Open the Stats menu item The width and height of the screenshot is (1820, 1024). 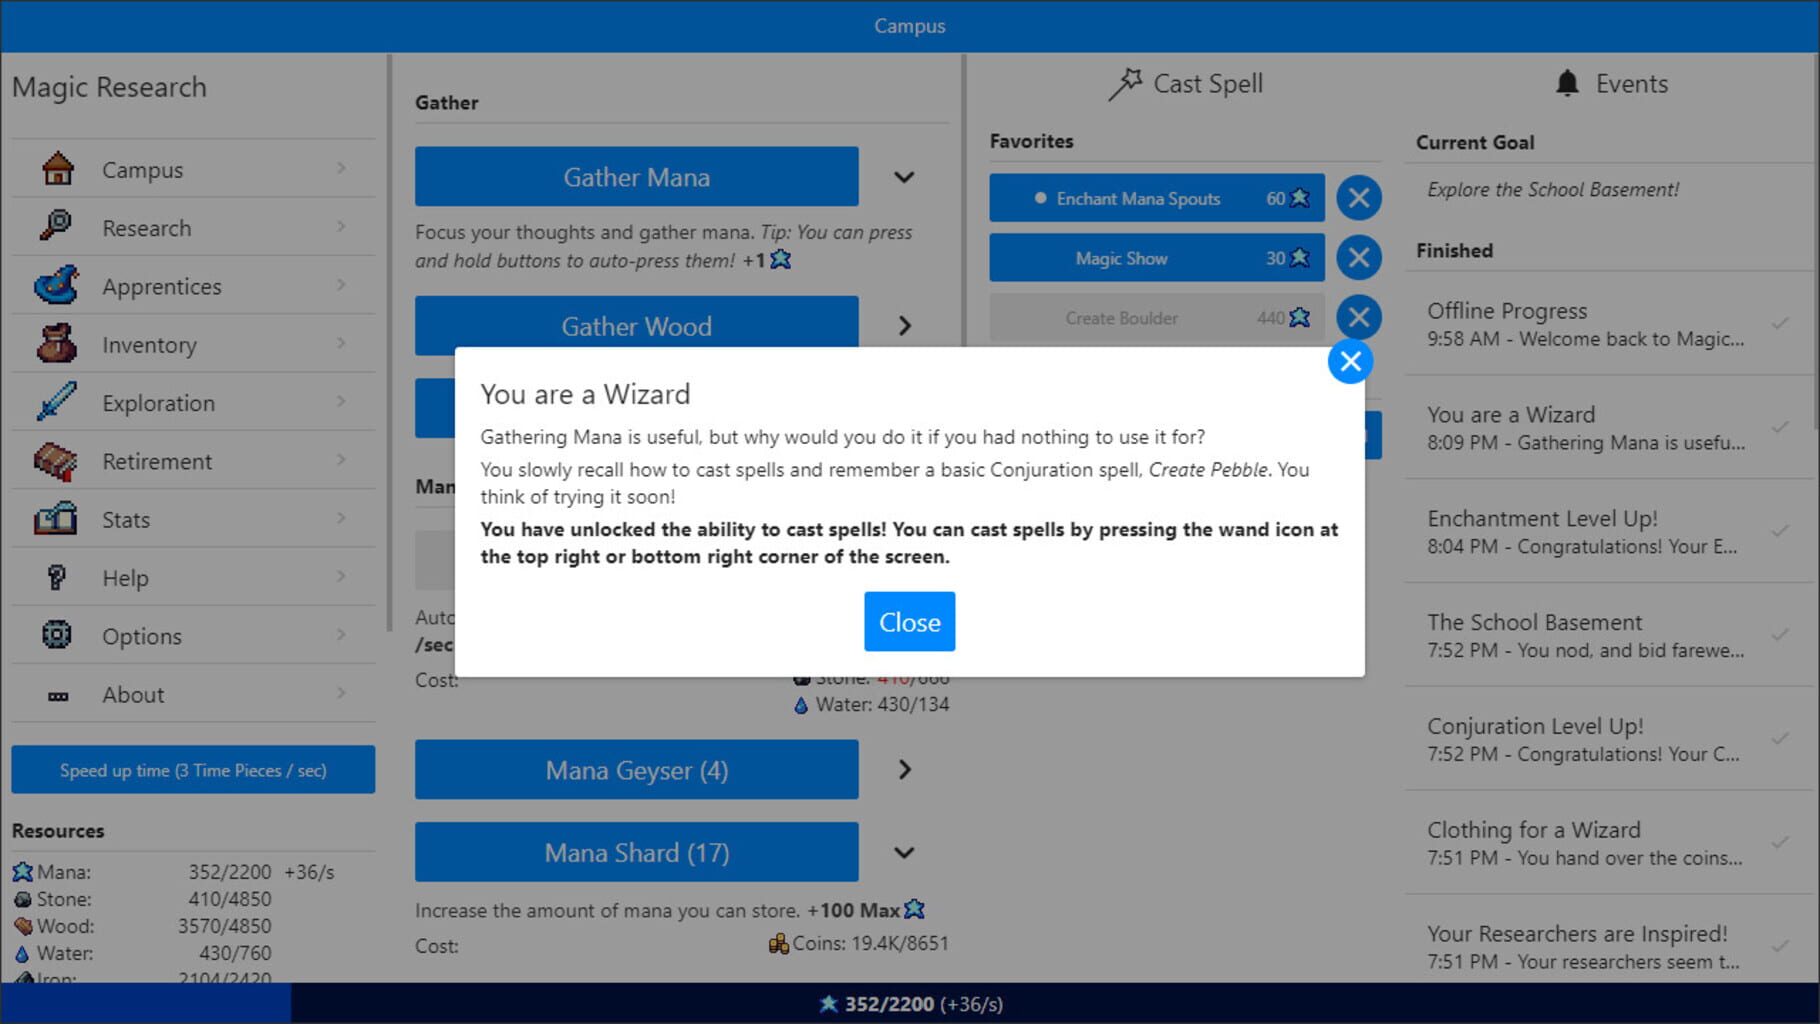(193, 519)
